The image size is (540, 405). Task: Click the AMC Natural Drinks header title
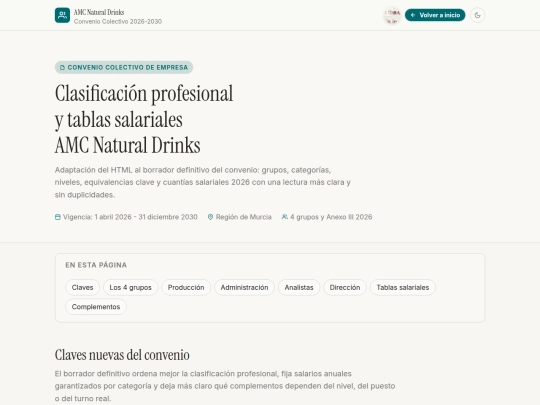click(x=99, y=12)
